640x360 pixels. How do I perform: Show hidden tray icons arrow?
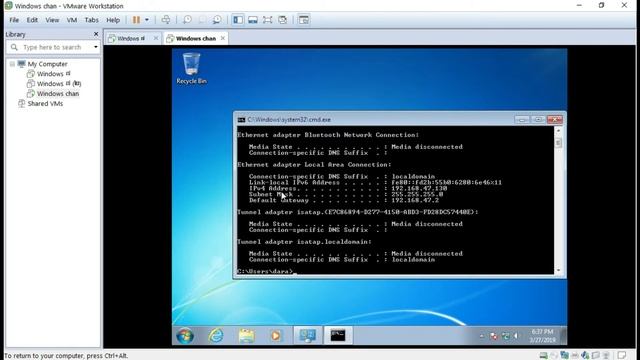482,336
